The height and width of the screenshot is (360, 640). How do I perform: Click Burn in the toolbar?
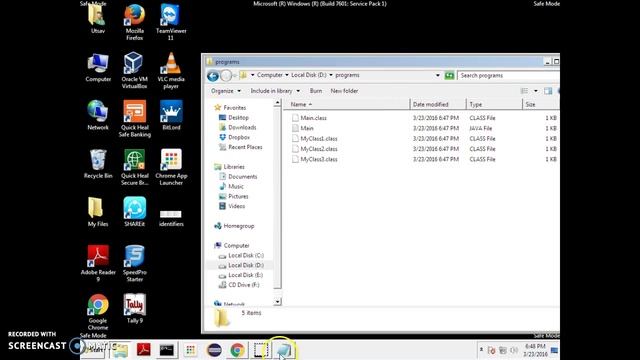click(316, 91)
